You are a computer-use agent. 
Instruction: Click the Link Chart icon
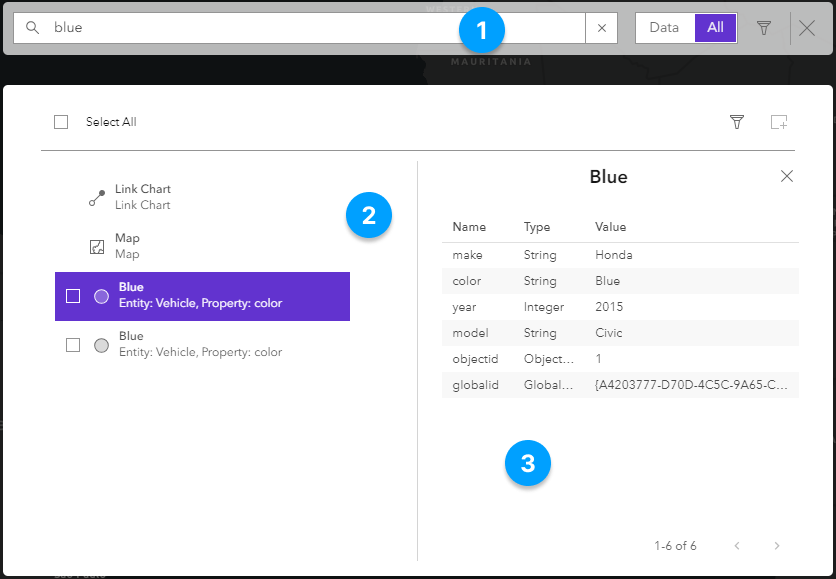click(x=97, y=197)
